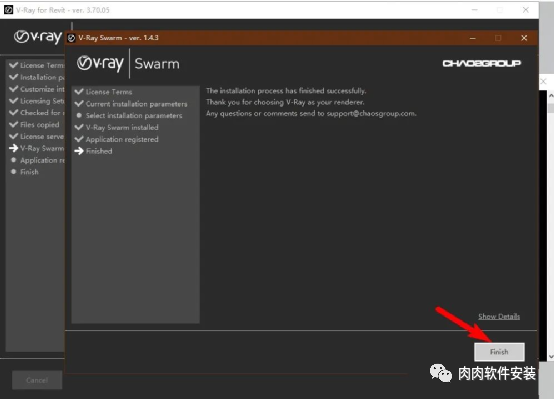Open the Show Details link
Screen dimensions: 554x399
[x=499, y=316]
